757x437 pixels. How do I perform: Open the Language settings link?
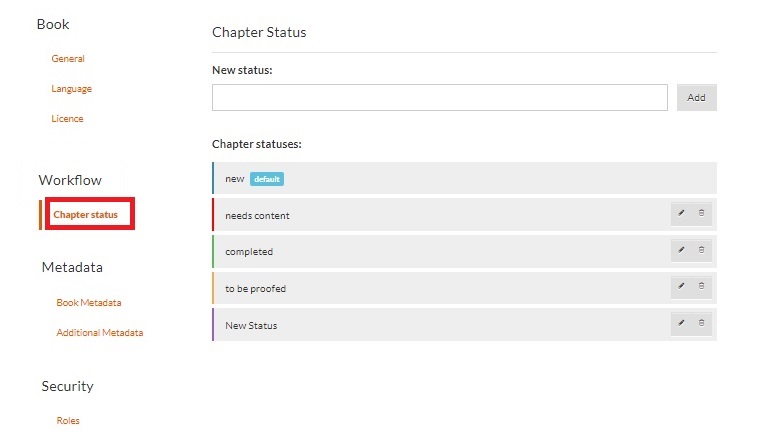coord(71,89)
